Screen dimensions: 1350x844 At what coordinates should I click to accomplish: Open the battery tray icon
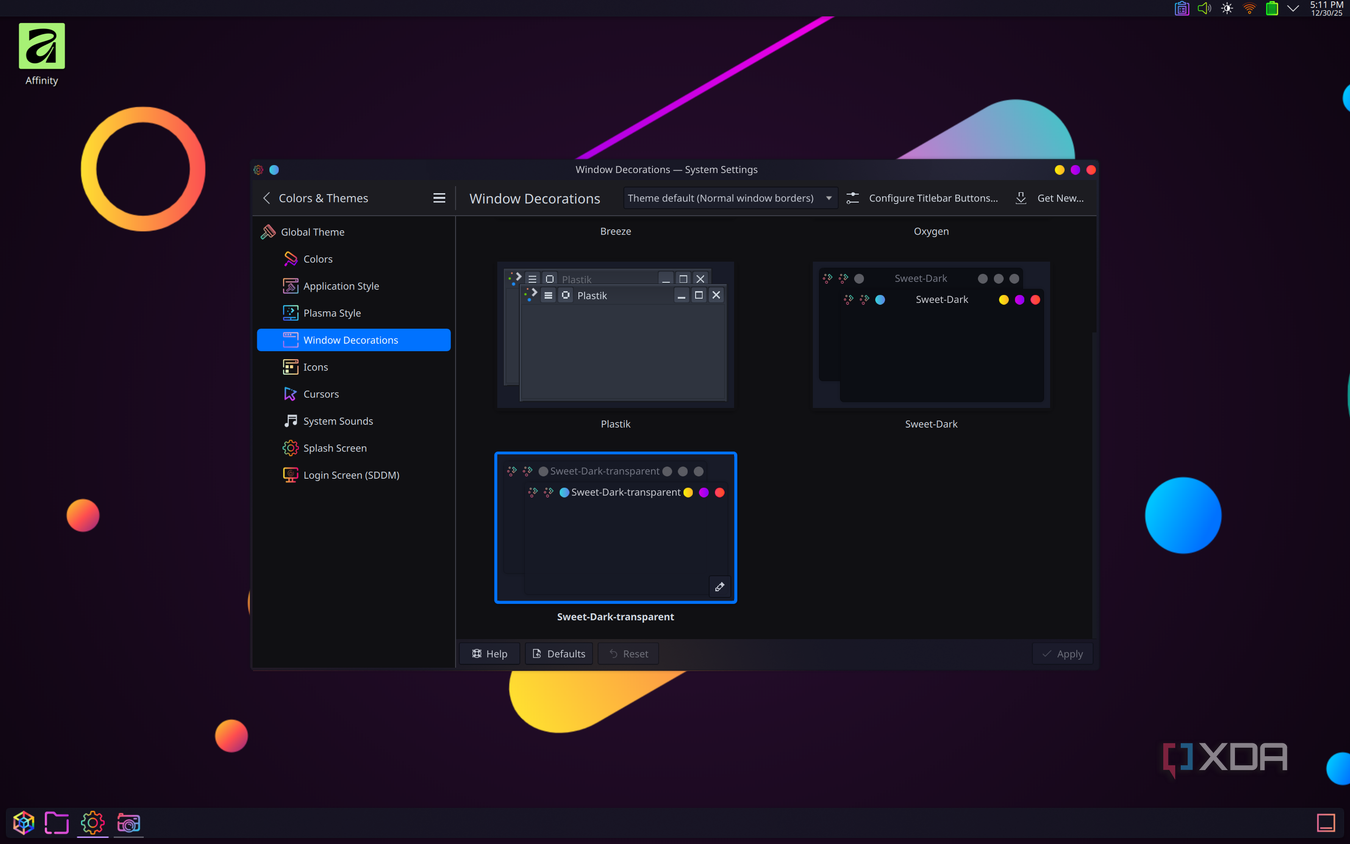(1272, 8)
